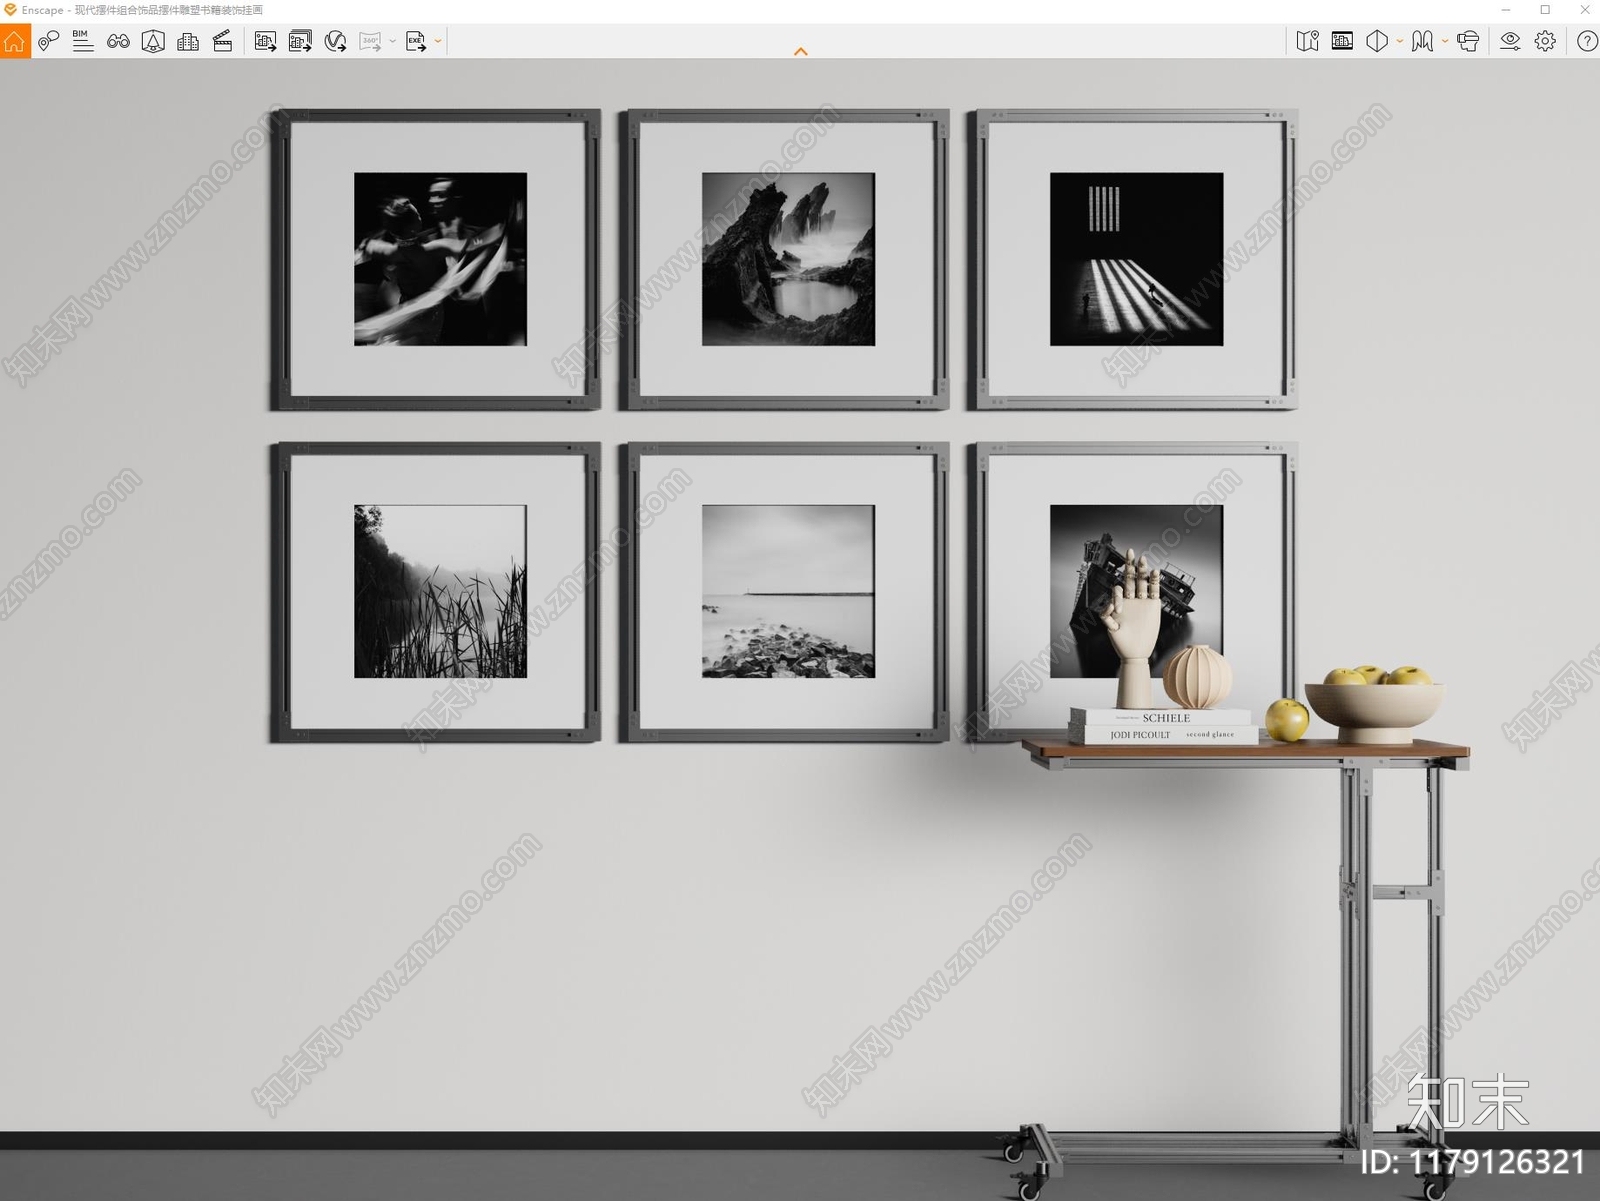Open the Visual Settings eye icon
1600x1201 pixels.
coord(1510,41)
